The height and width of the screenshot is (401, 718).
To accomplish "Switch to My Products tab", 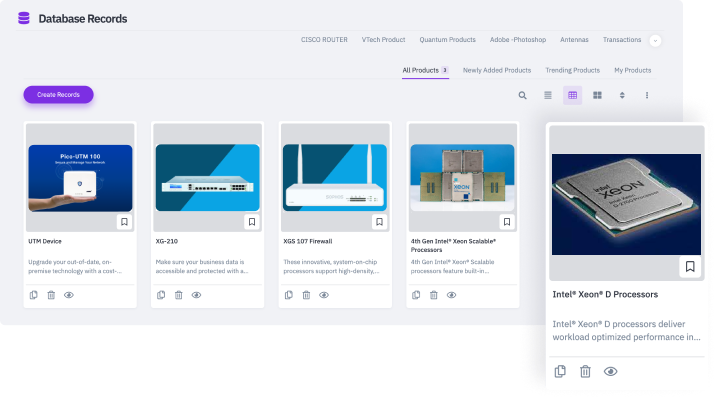I will click(x=632, y=70).
